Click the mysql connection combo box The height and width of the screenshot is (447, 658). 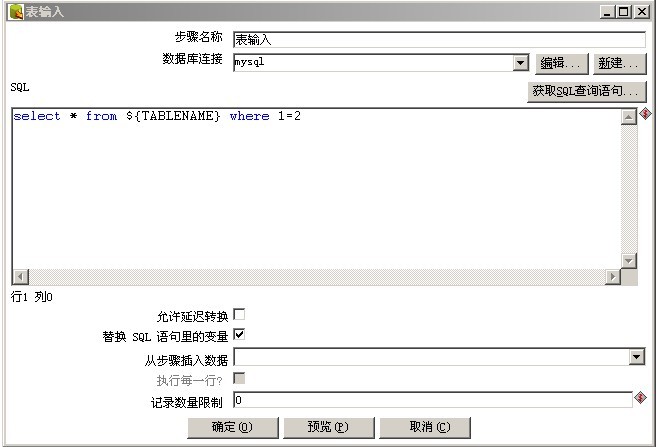pyautogui.click(x=381, y=63)
